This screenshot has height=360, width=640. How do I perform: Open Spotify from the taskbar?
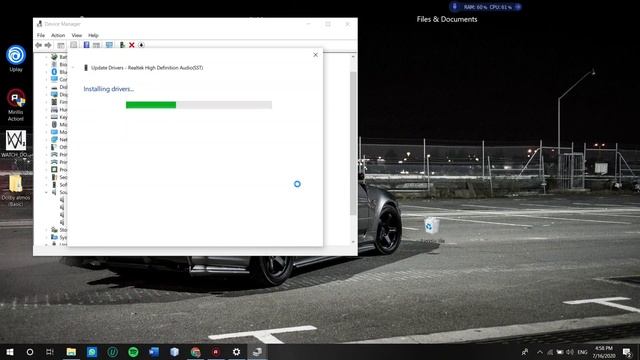click(x=133, y=352)
